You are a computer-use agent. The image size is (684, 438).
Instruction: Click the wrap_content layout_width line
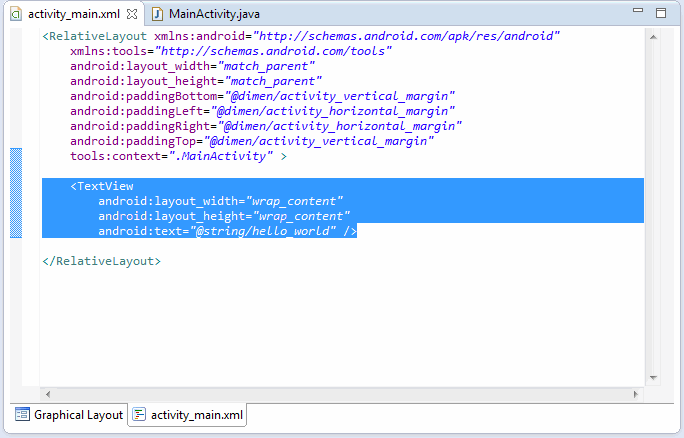click(x=220, y=201)
